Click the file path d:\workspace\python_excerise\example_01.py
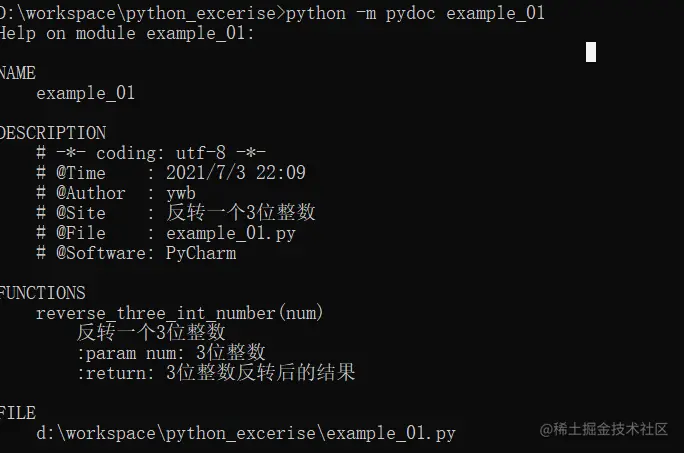 (x=246, y=433)
